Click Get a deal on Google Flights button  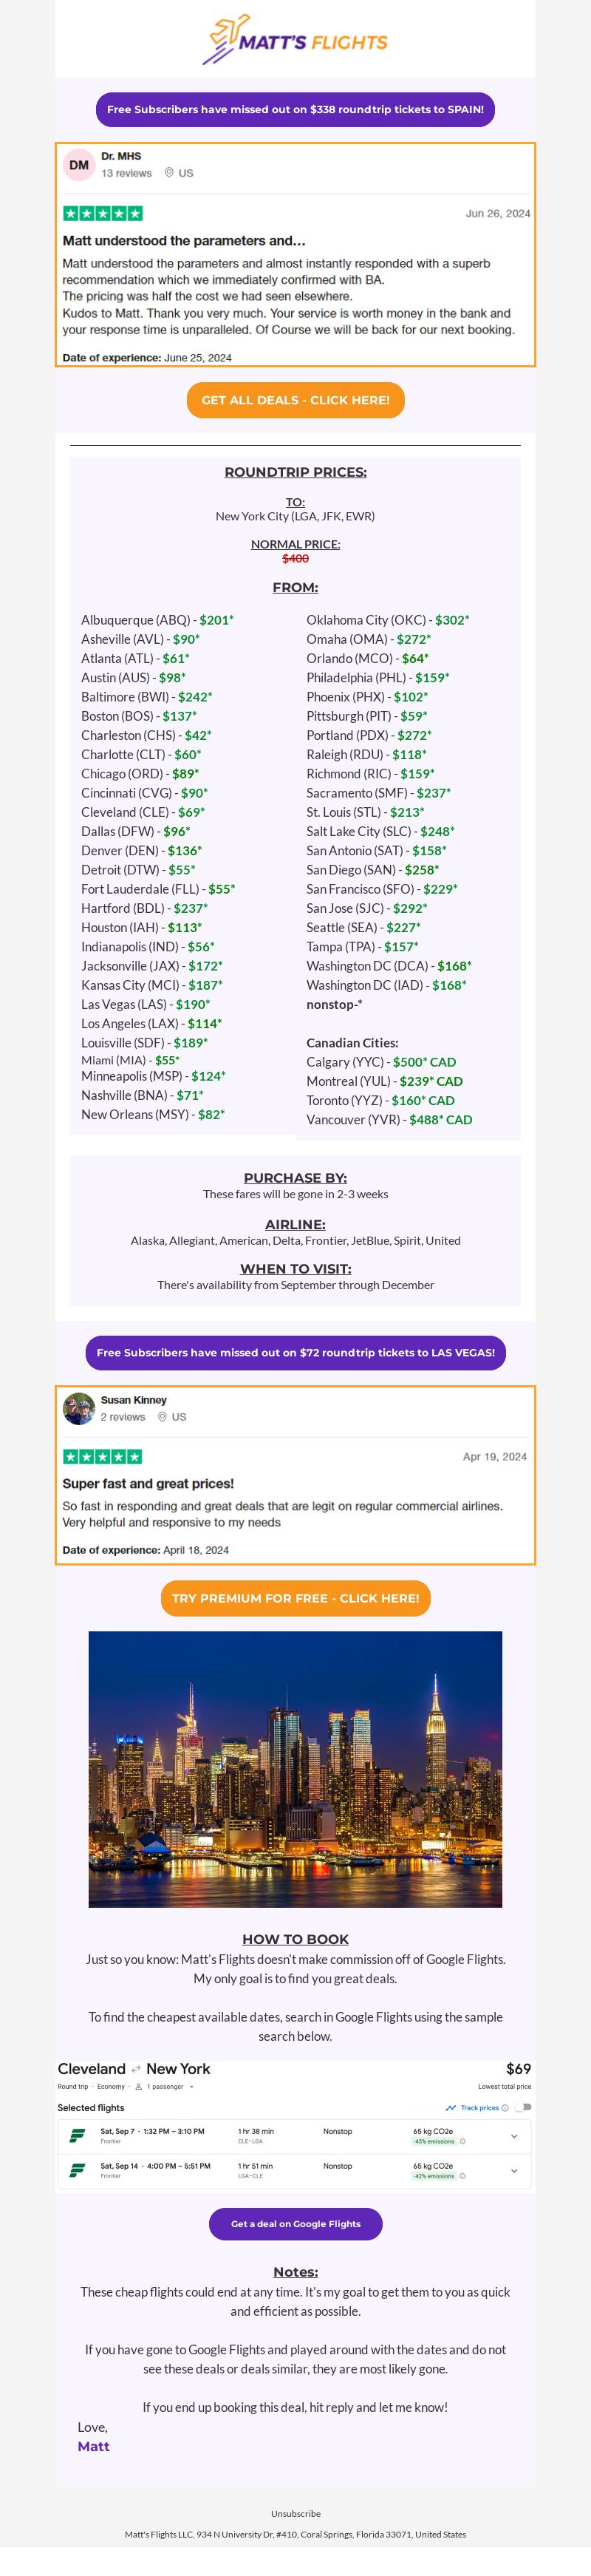tap(295, 2224)
